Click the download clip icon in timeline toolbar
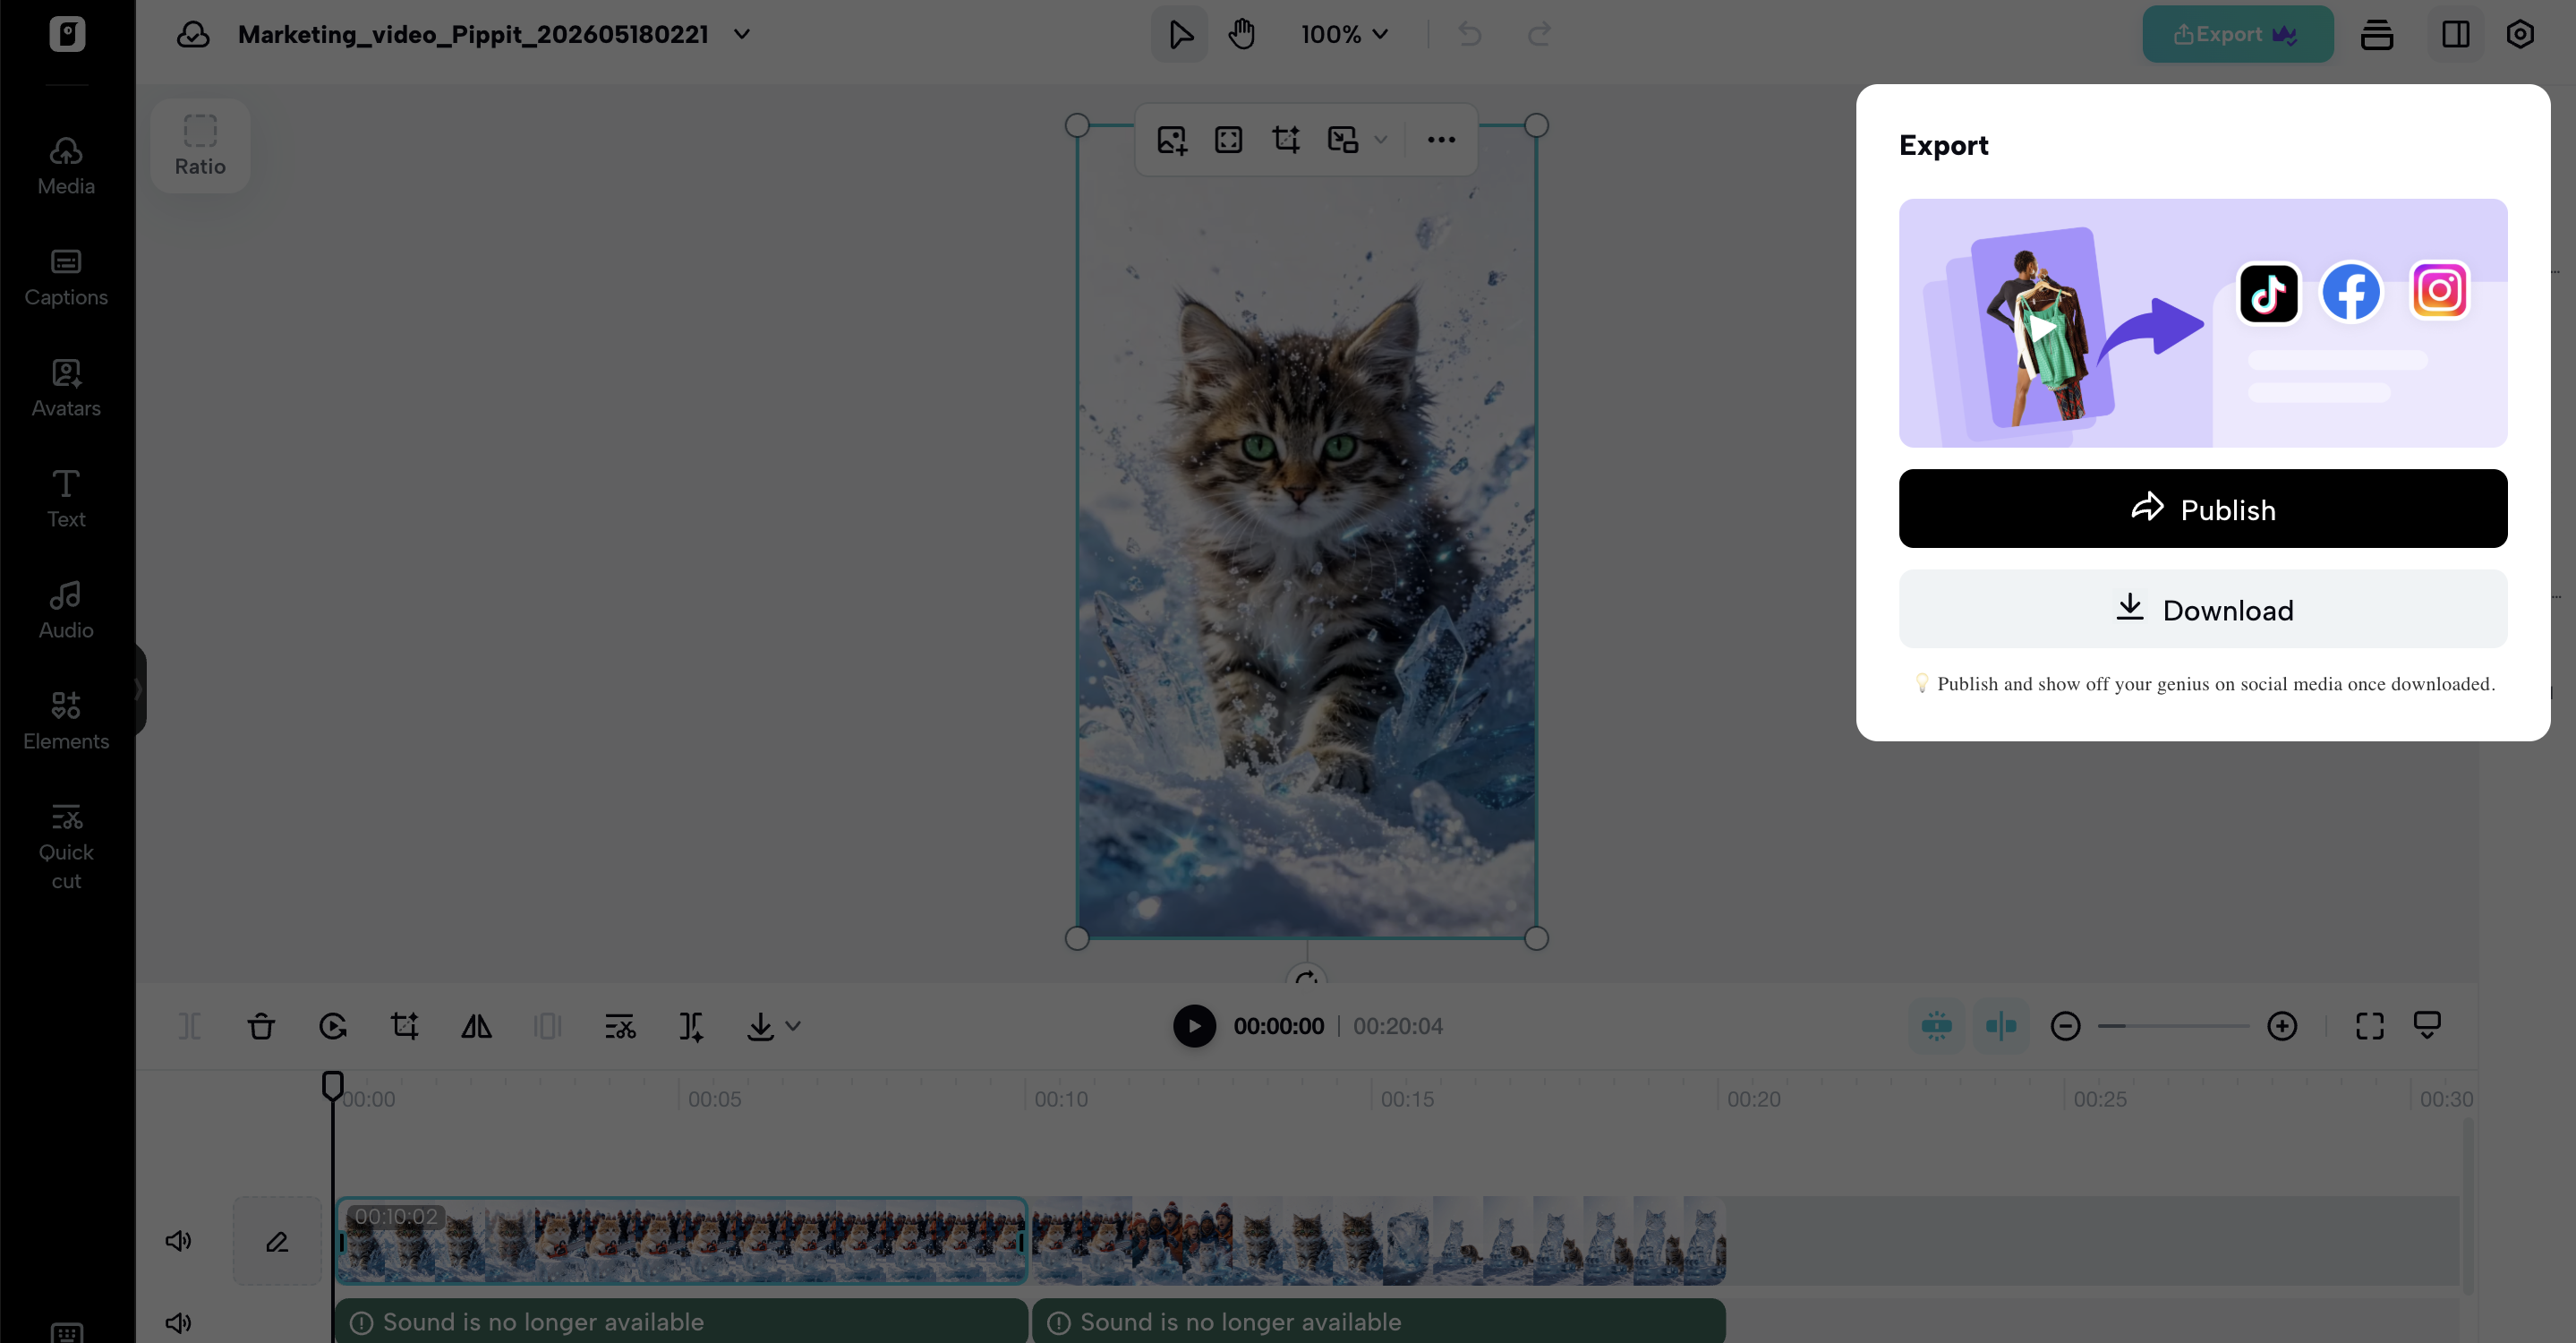Viewport: 2576px width, 1343px height. pos(760,1026)
